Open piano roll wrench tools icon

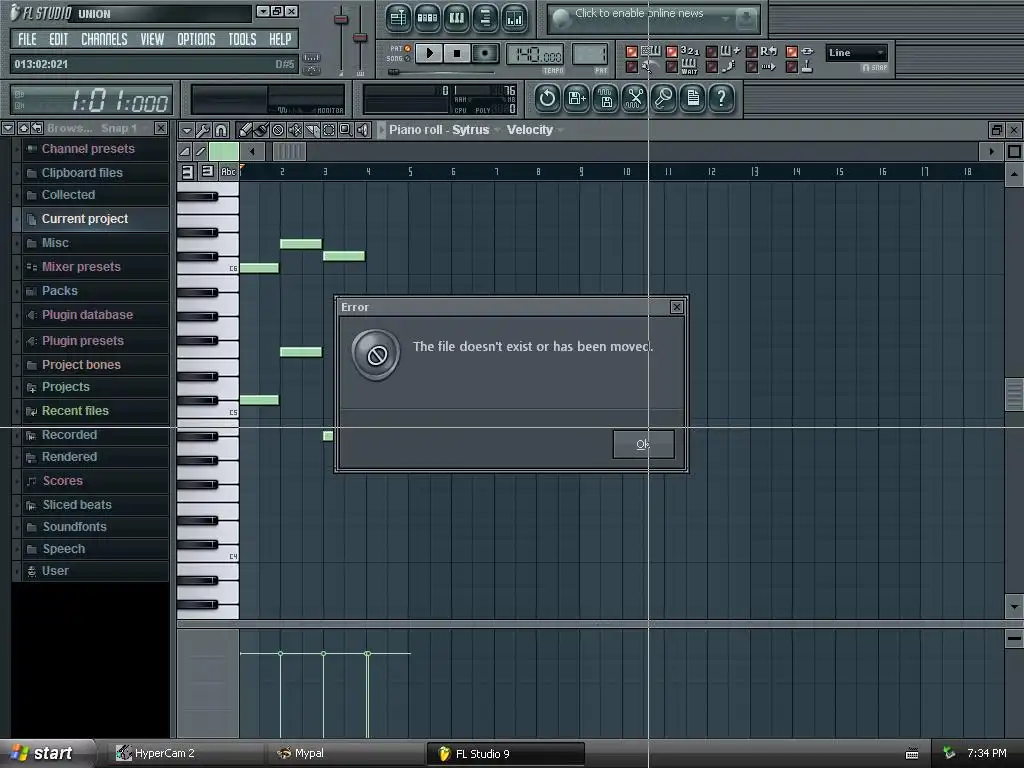click(203, 130)
